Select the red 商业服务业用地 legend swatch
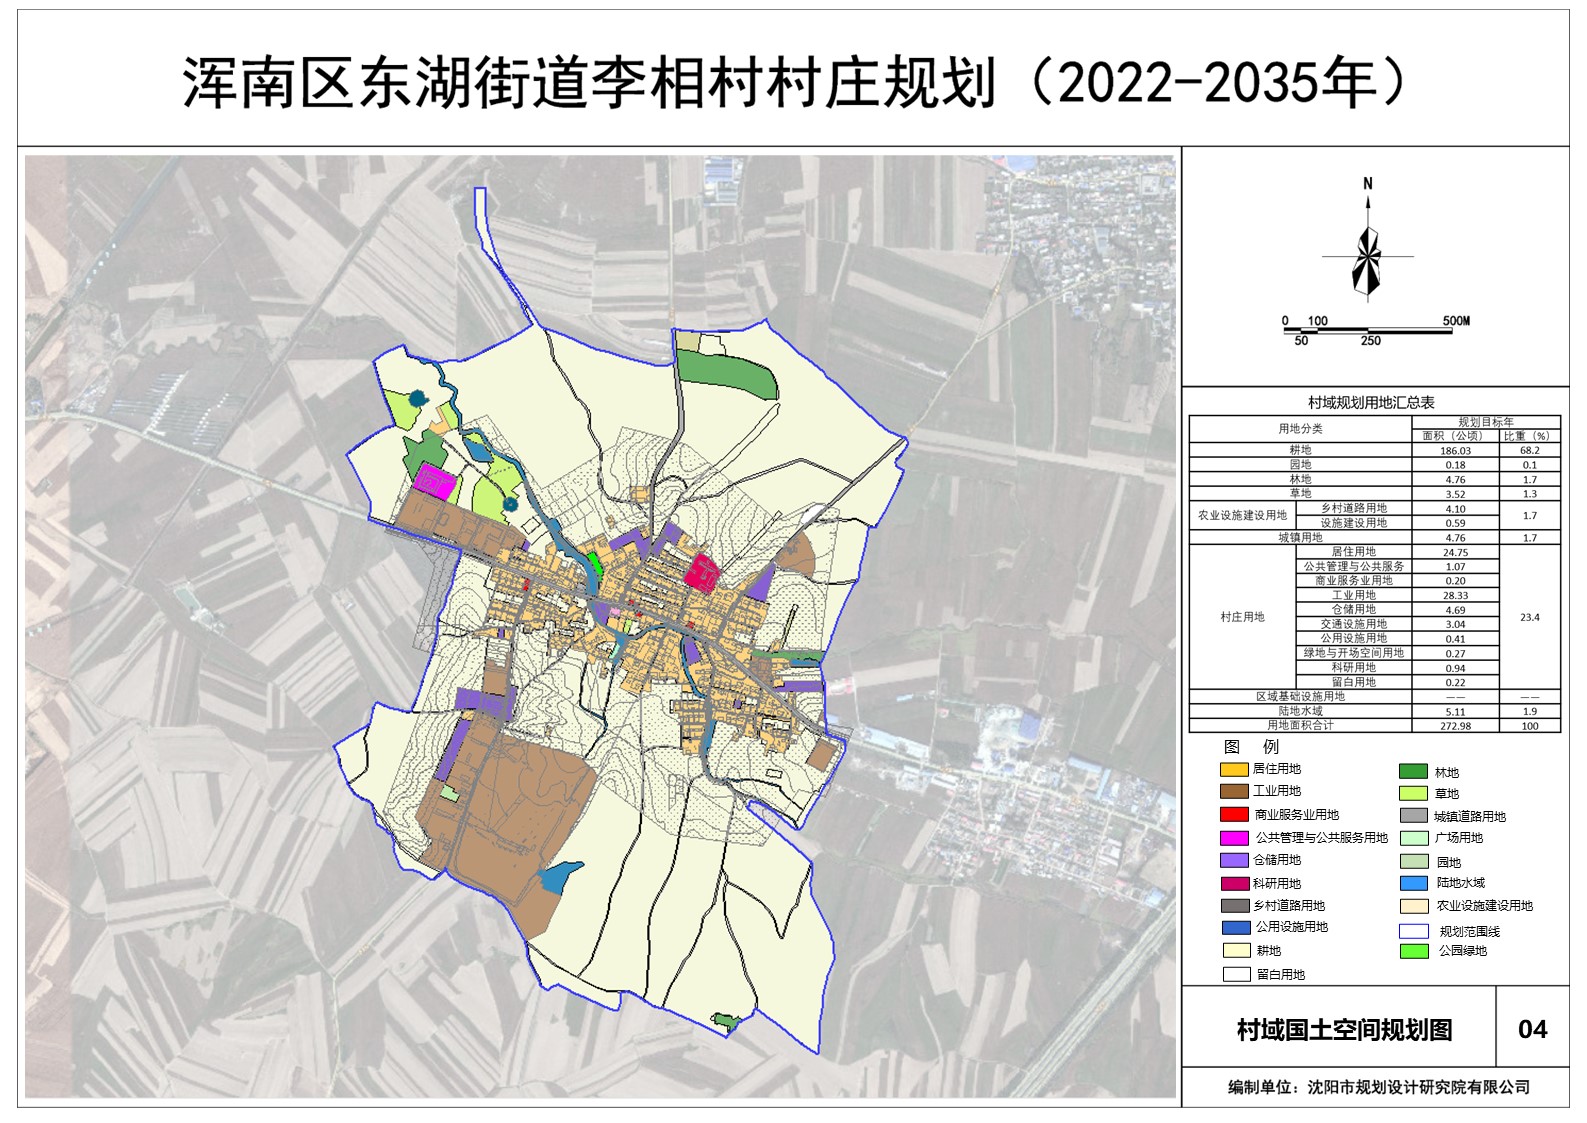The width and height of the screenshot is (1587, 1123). (1234, 814)
